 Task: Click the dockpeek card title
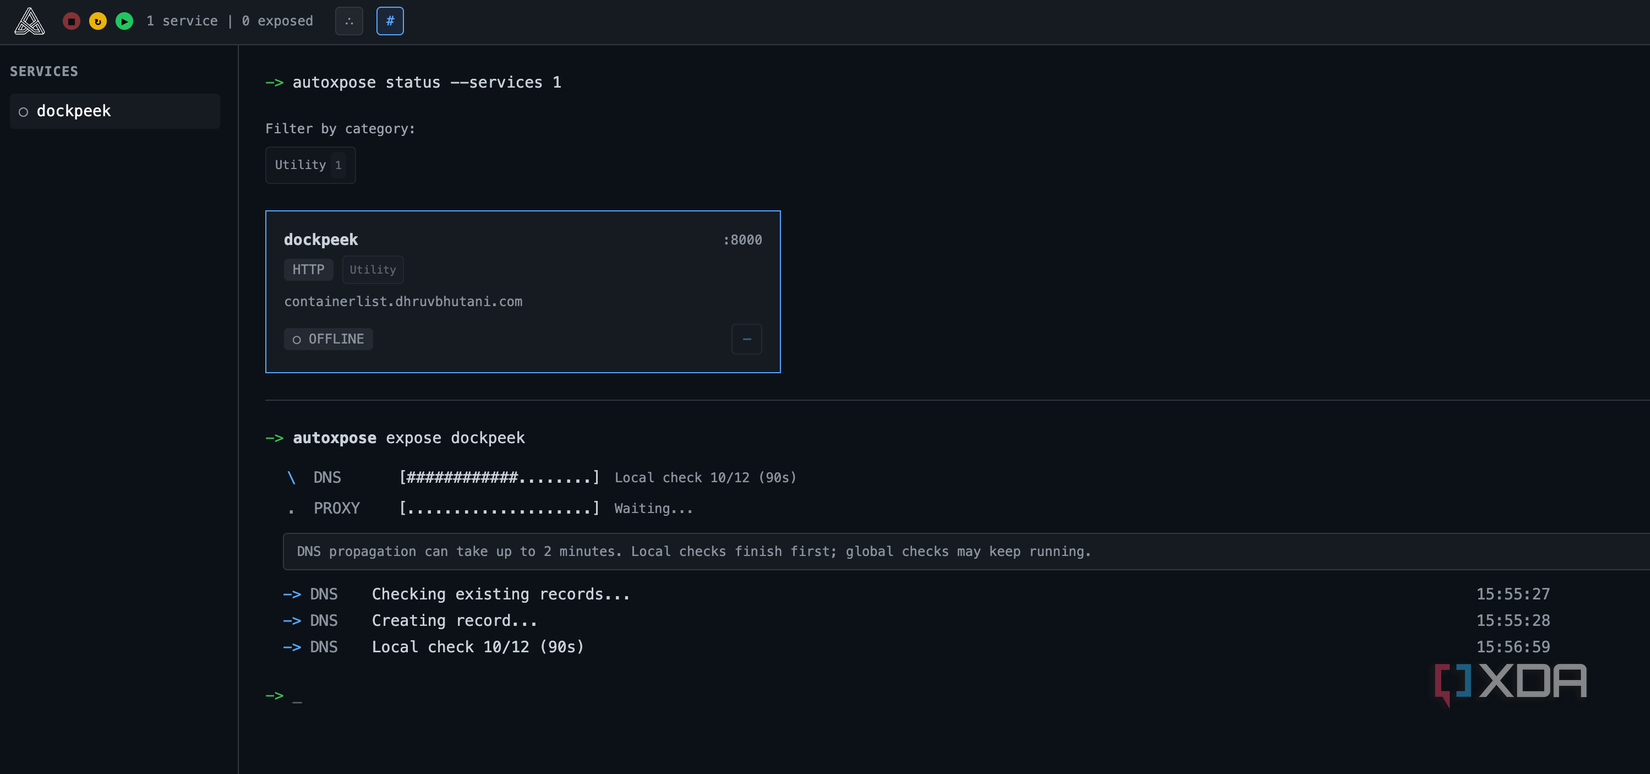pyautogui.click(x=321, y=239)
